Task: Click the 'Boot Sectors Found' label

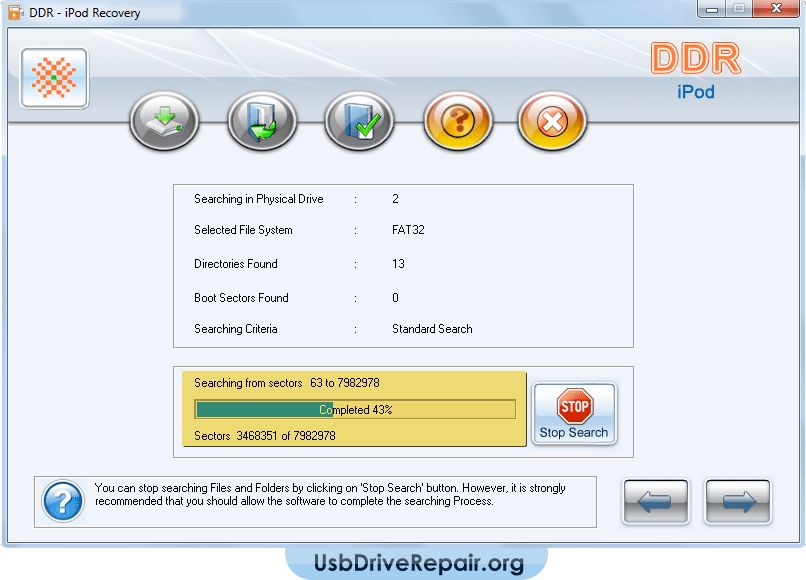Action: [241, 298]
